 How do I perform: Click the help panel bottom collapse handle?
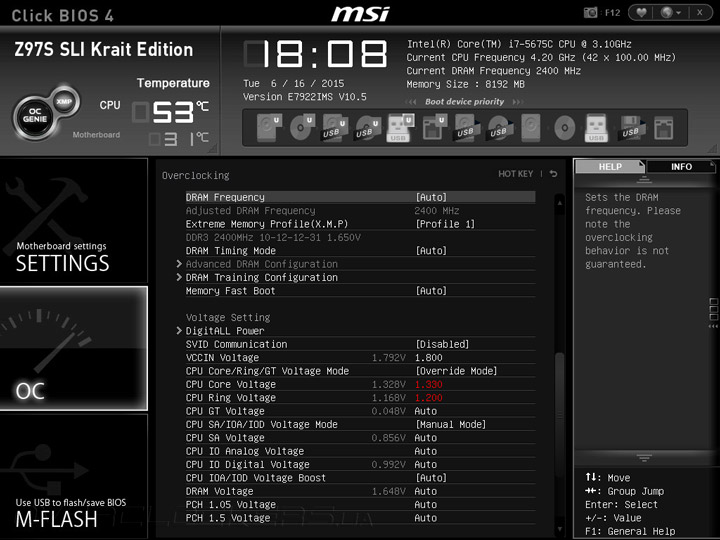(x=644, y=458)
